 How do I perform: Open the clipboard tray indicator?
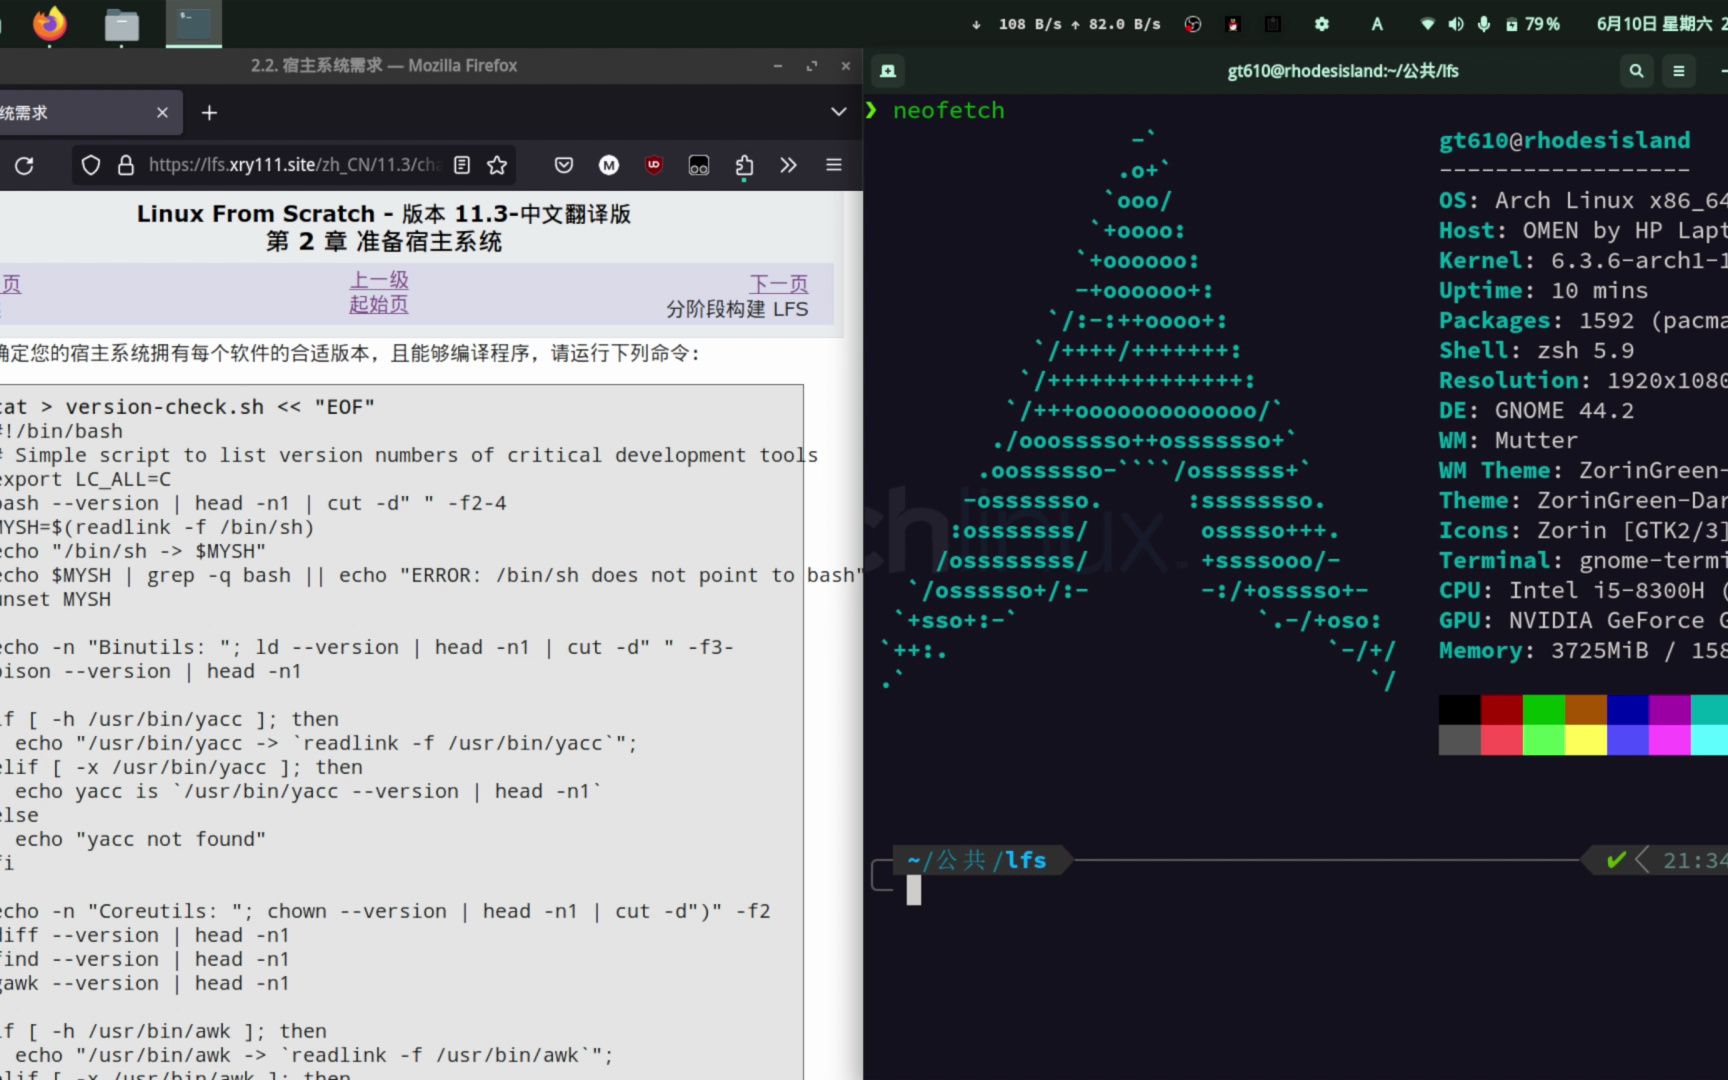coord(1273,24)
